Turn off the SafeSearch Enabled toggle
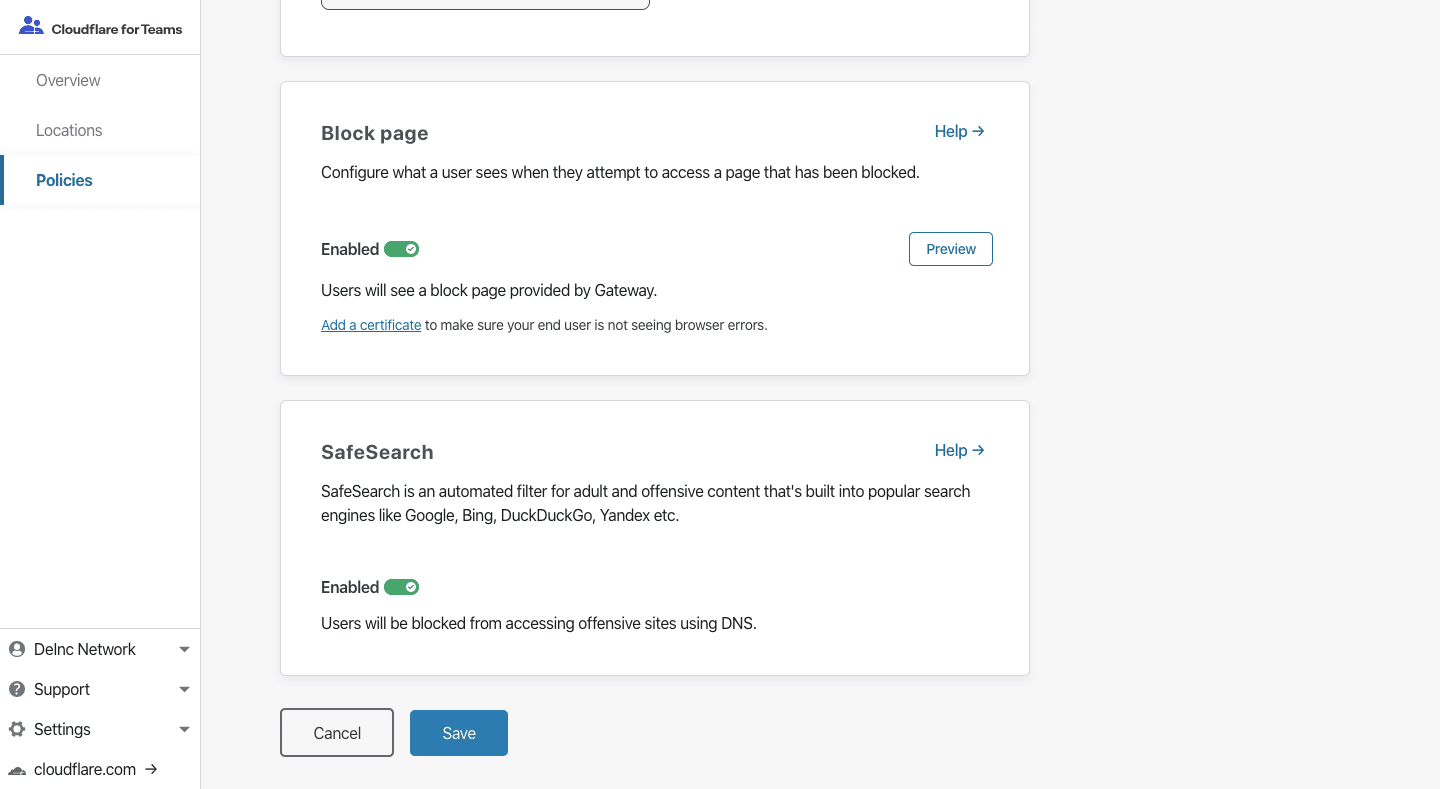This screenshot has height=789, width=1440. tap(401, 587)
